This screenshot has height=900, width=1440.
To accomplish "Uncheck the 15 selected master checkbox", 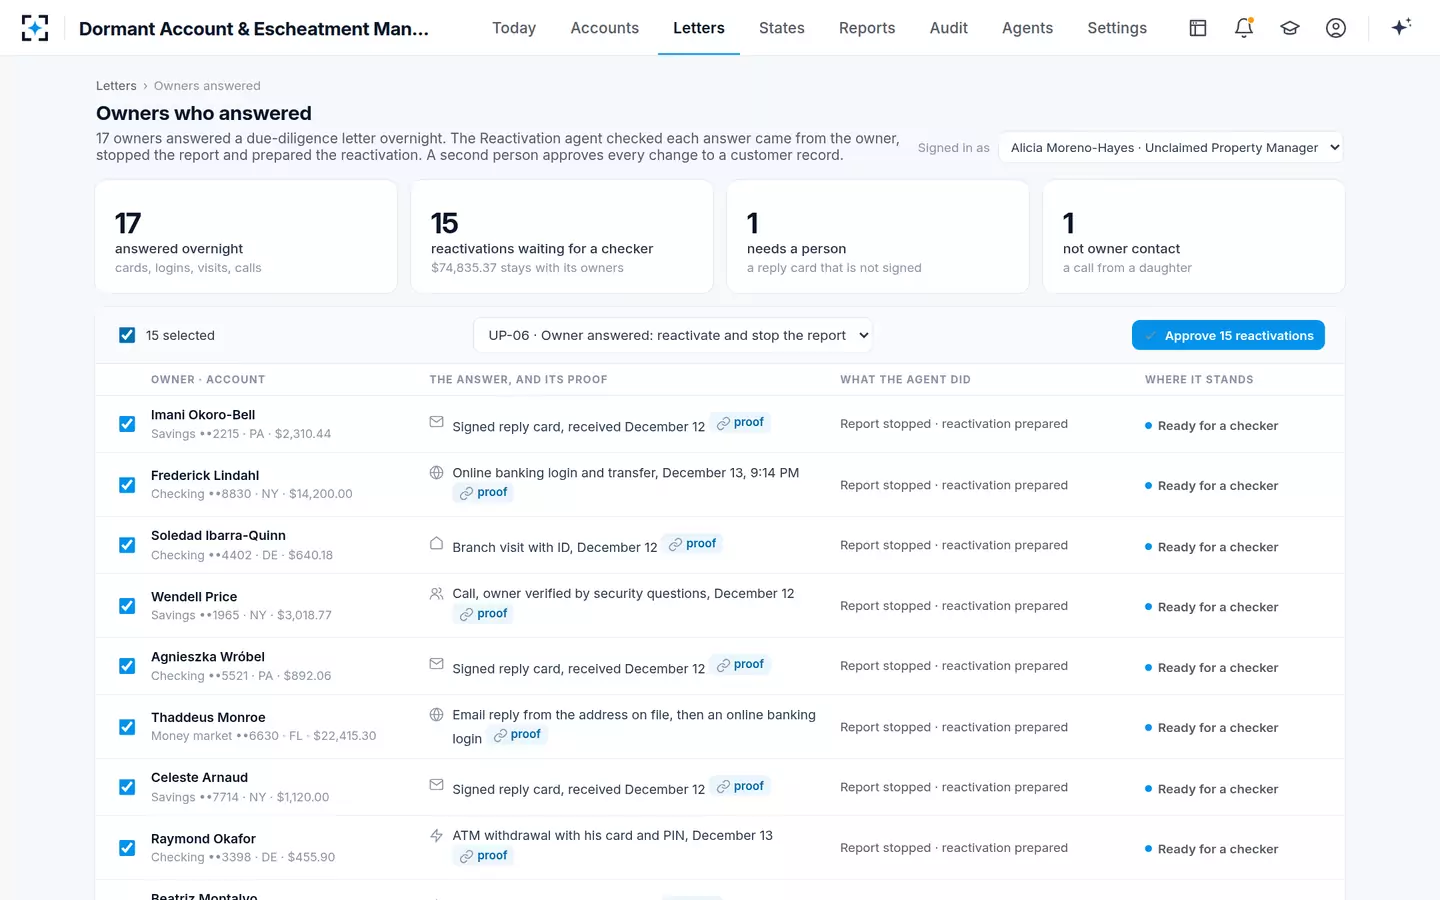I will click(x=127, y=335).
